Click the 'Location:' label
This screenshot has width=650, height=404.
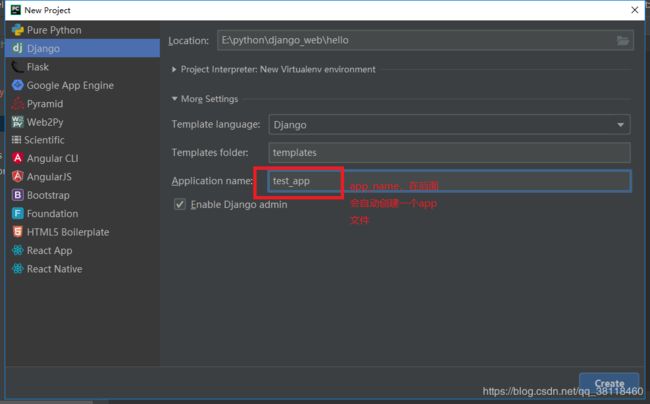click(189, 41)
